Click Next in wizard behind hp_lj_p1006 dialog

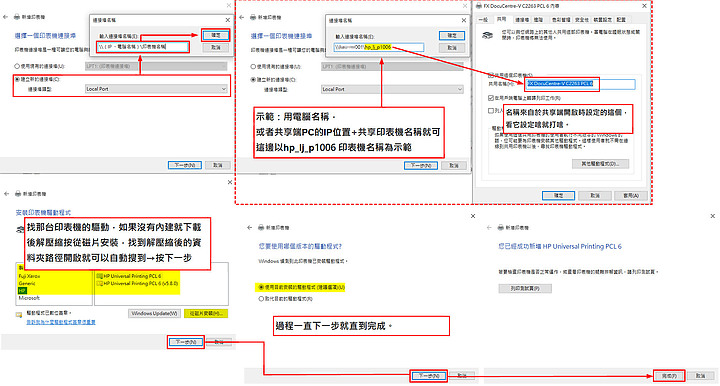tap(421, 165)
